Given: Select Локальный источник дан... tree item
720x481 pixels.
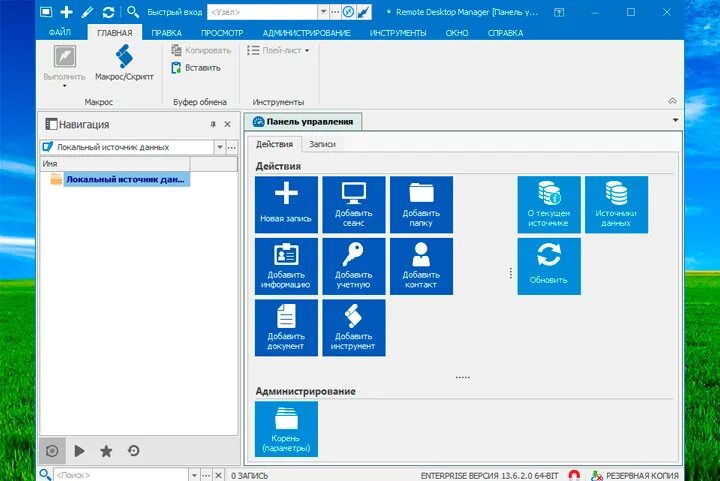Looking at the screenshot, I should pyautogui.click(x=125, y=179).
